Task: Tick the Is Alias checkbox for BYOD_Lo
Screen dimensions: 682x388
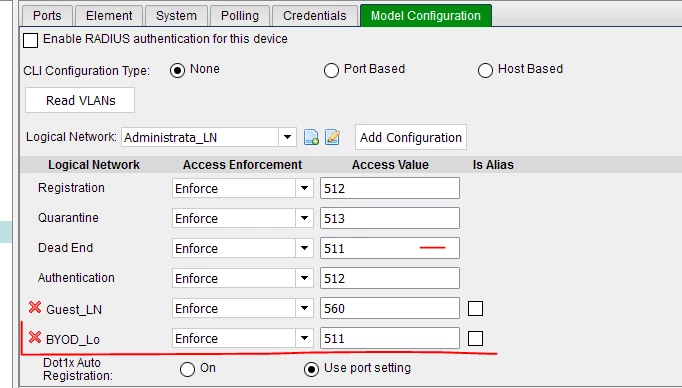Action: click(x=475, y=338)
